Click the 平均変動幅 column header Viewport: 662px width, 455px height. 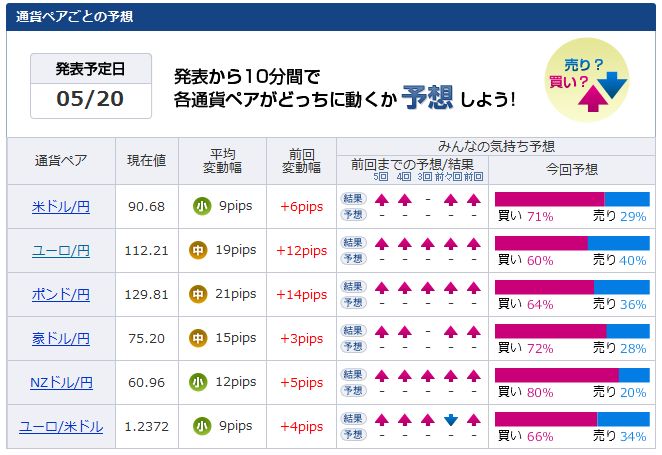point(223,162)
